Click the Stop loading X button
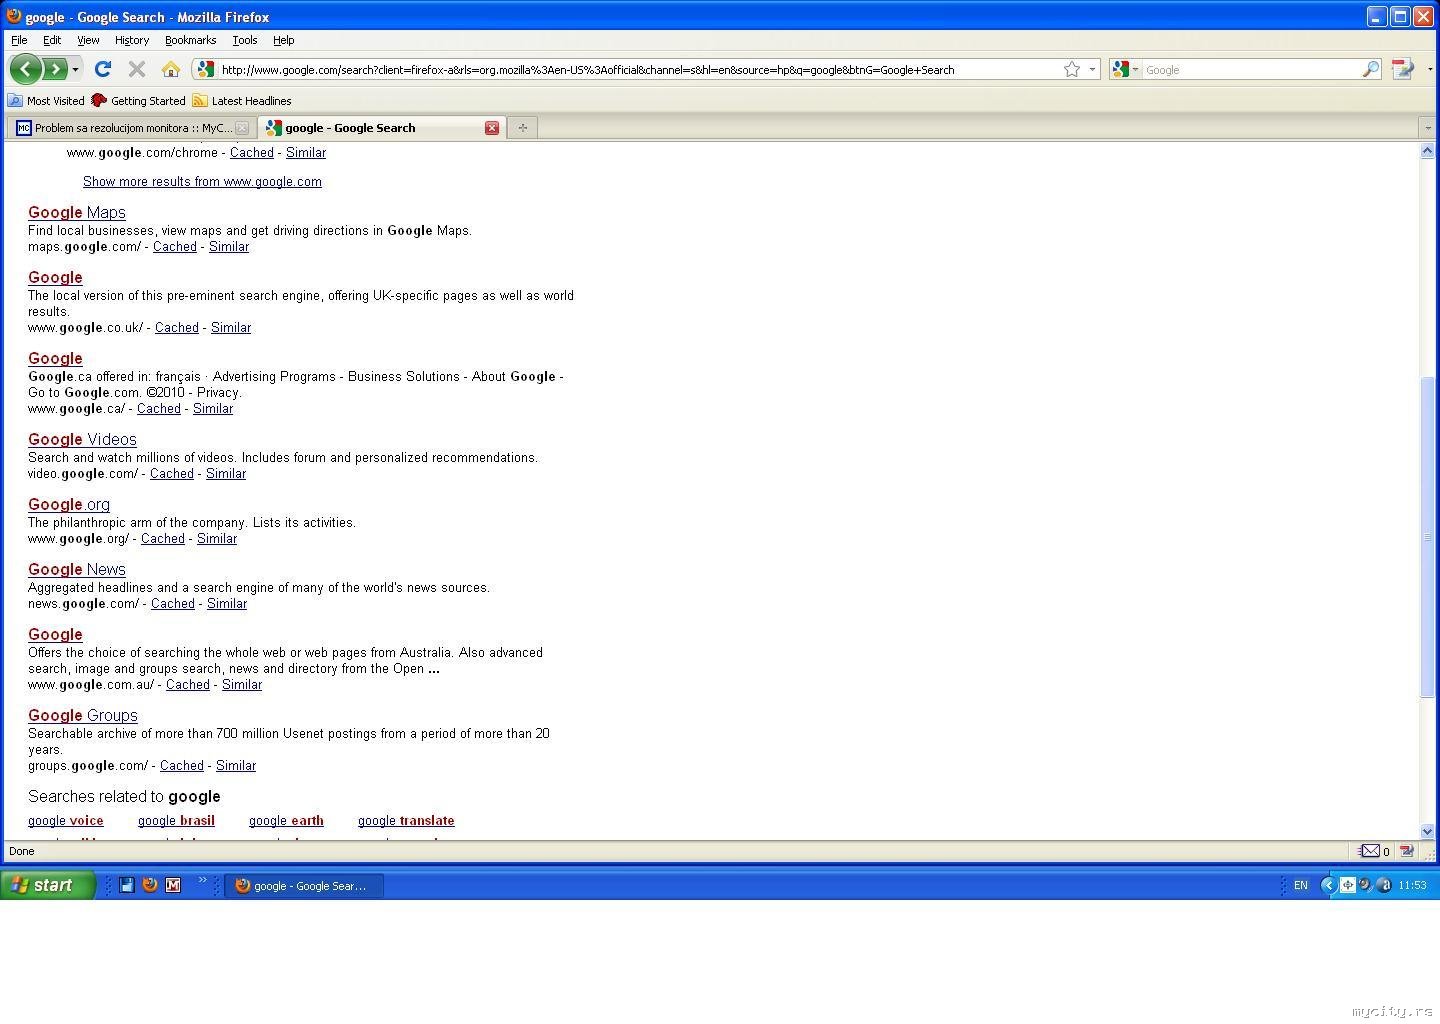The height and width of the screenshot is (1024, 1440). (x=137, y=69)
